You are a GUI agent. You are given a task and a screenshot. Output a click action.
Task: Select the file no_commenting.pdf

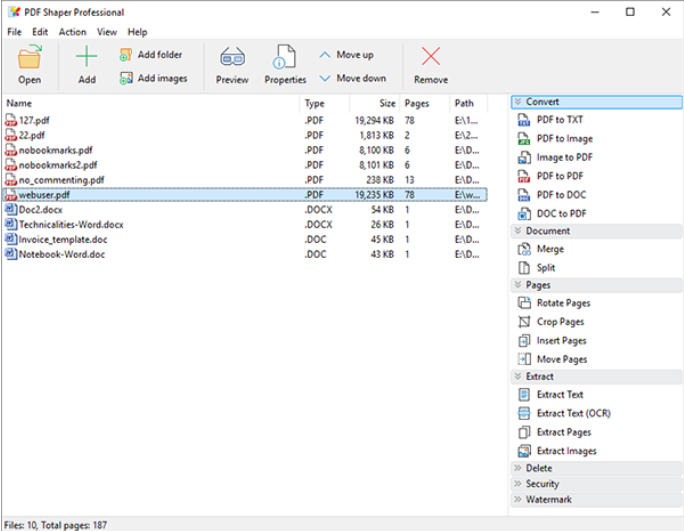[x=61, y=180]
